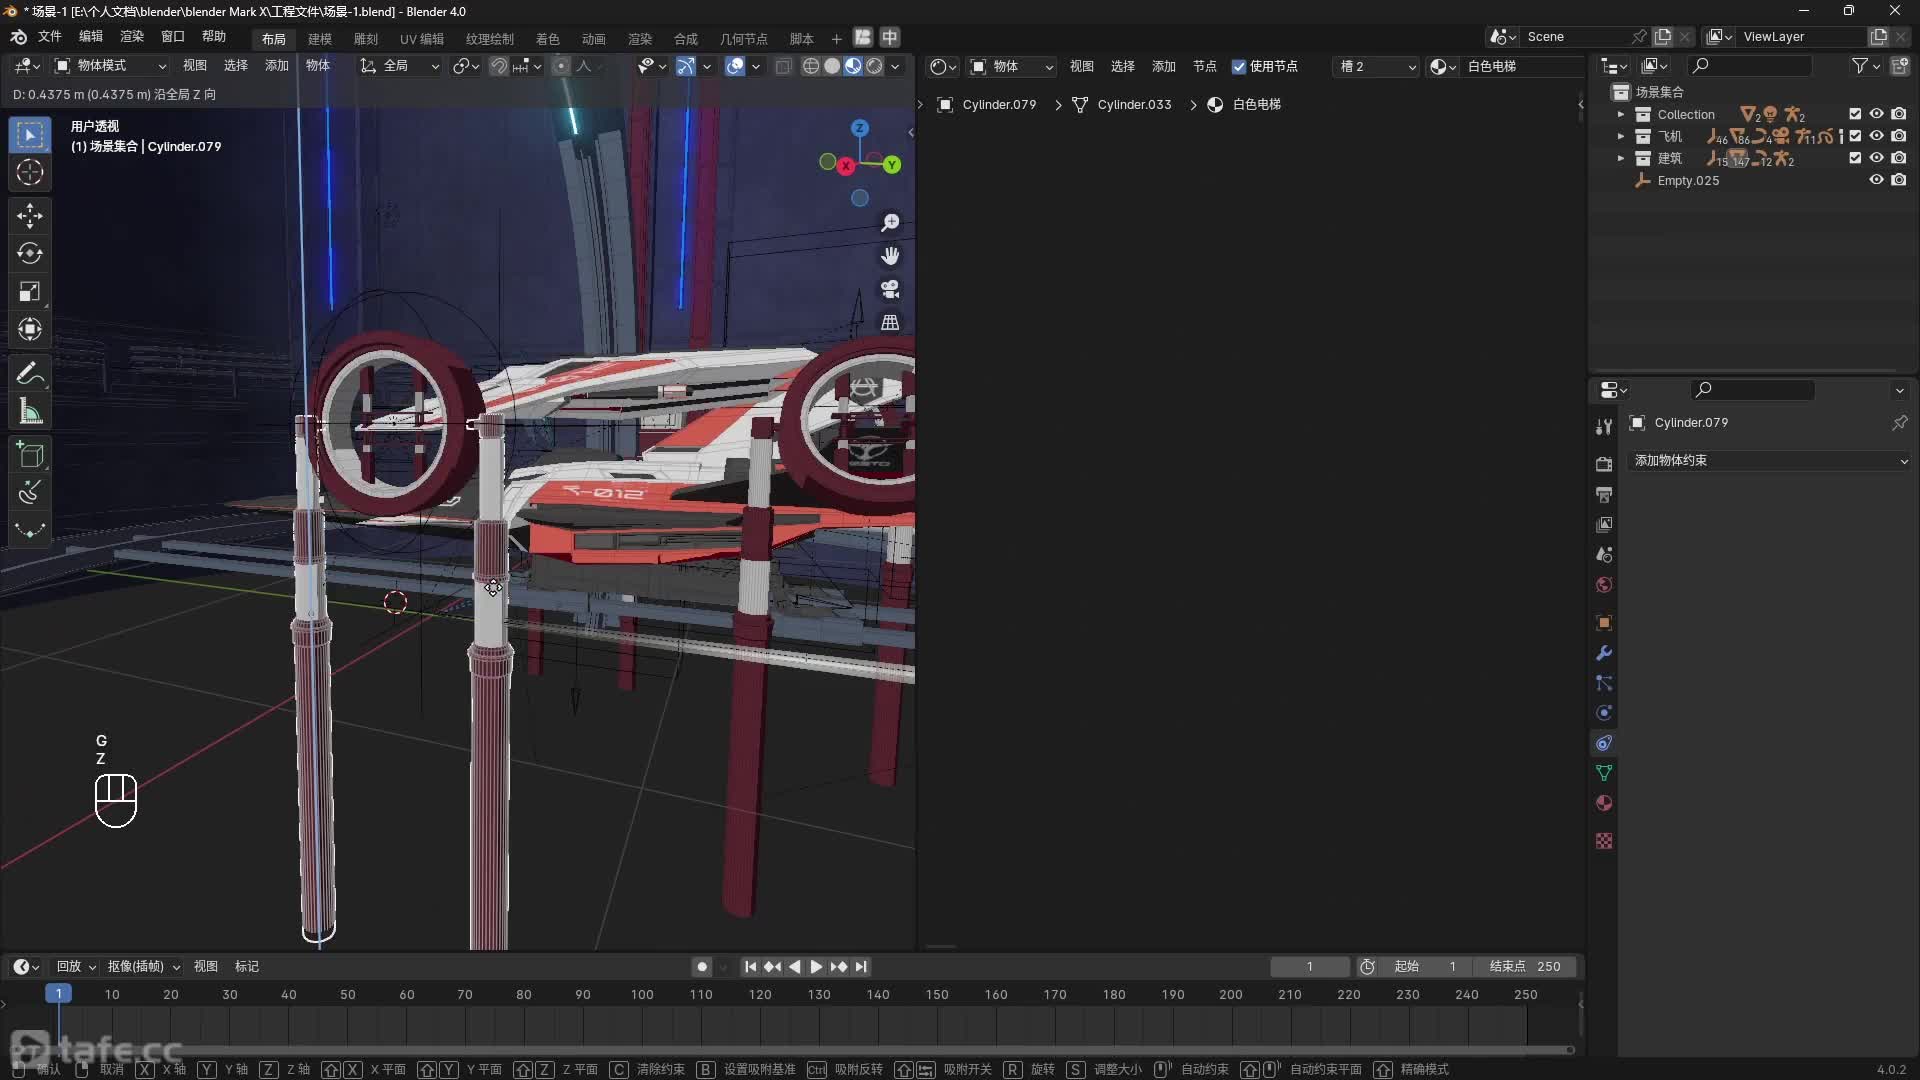Open the 文件 menu

(50, 36)
